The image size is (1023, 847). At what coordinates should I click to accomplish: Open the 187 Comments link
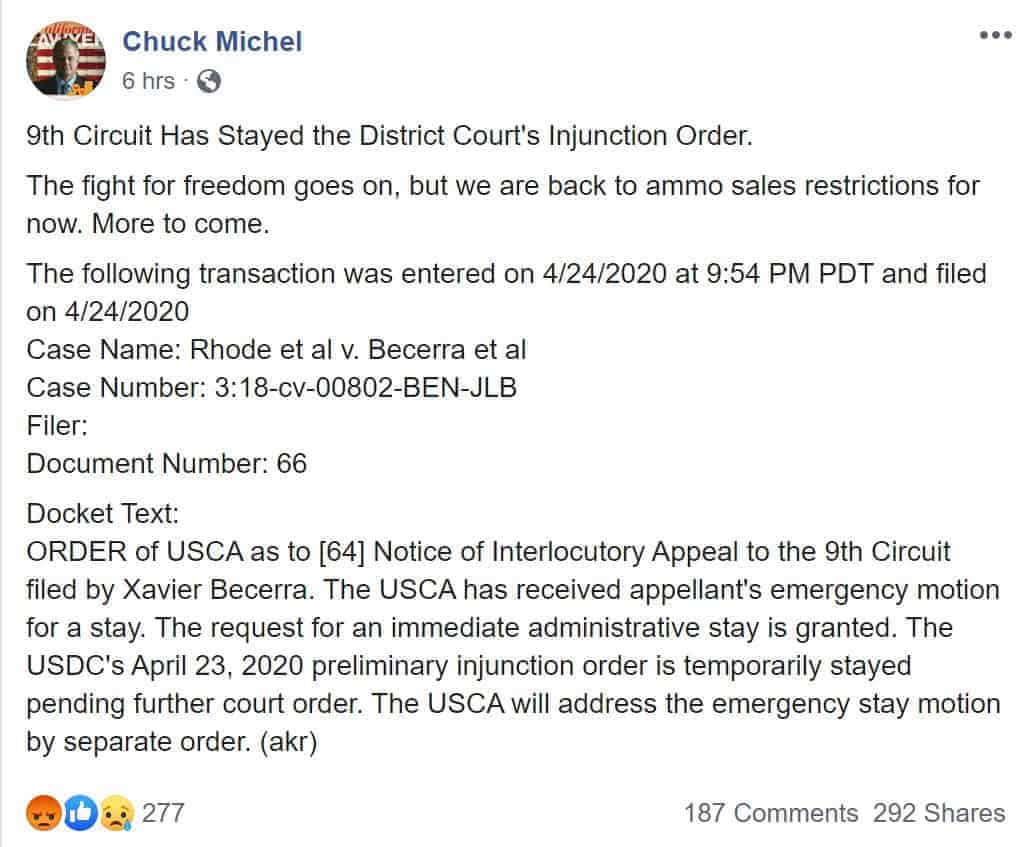pos(770,814)
